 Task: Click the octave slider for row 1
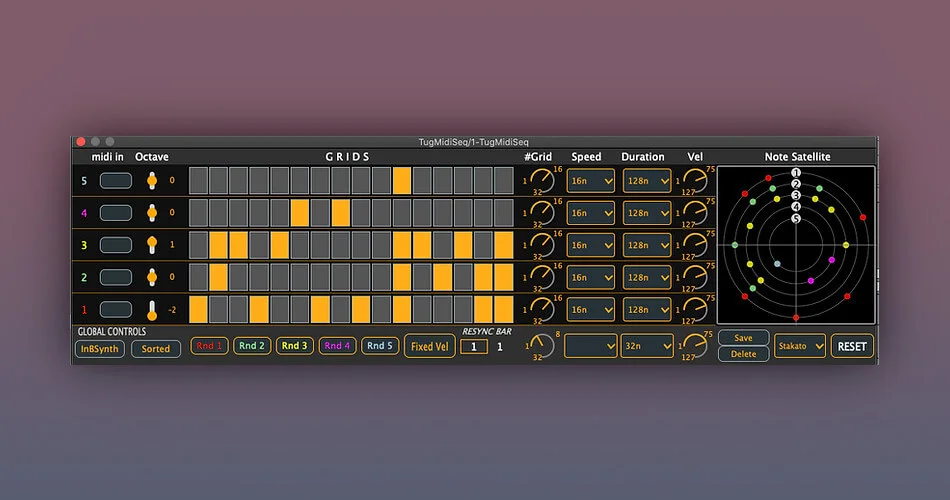[152, 310]
